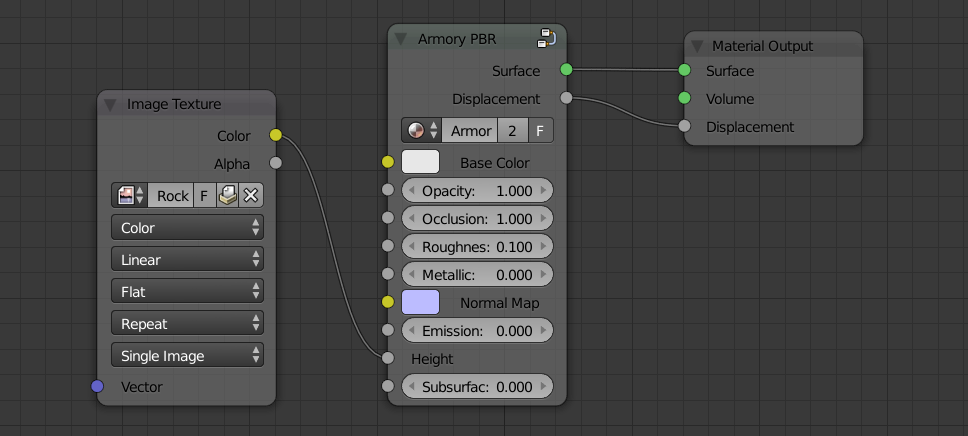Click the Base Color input socket
968x436 pixels.
click(x=388, y=162)
